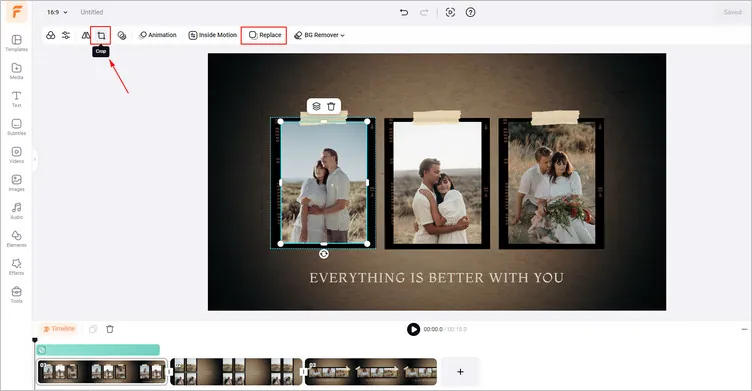Click the Opacity overlapping-circles icon
Image resolution: width=752 pixels, height=391 pixels.
[x=122, y=35]
